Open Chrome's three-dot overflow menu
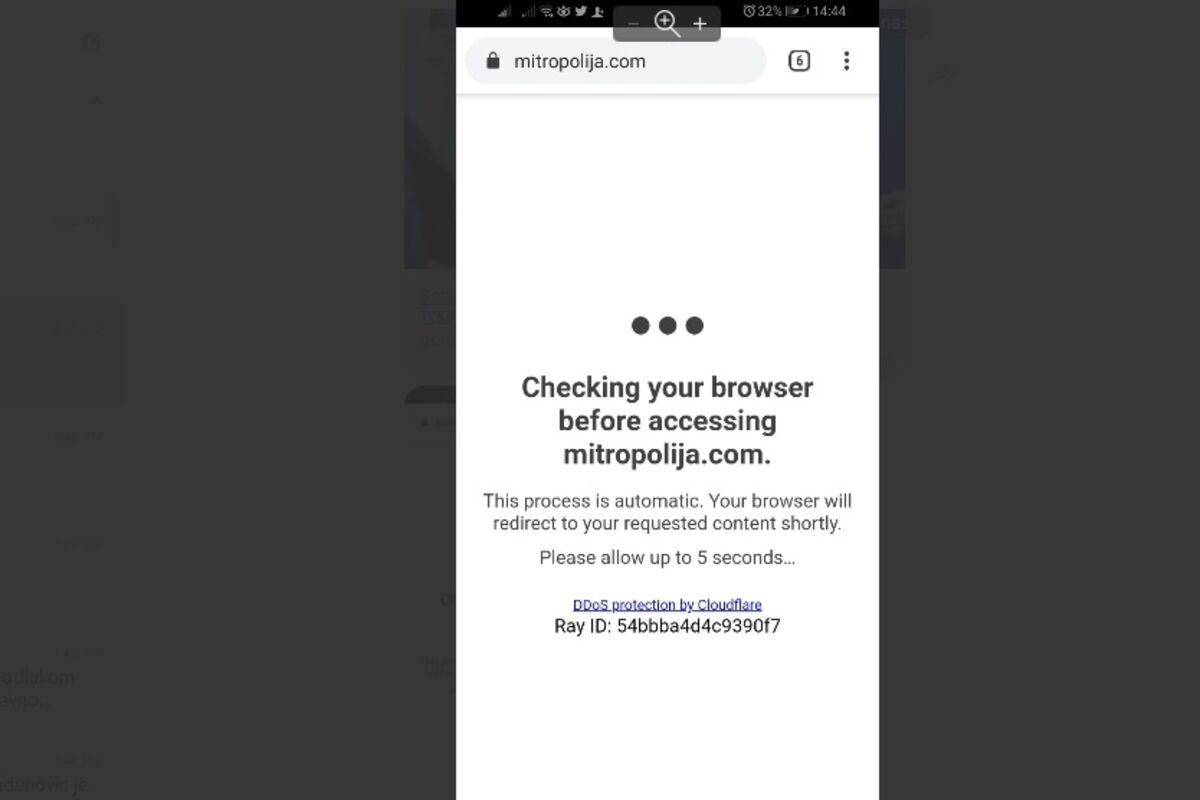Viewport: 1200px width, 800px height. (x=846, y=61)
